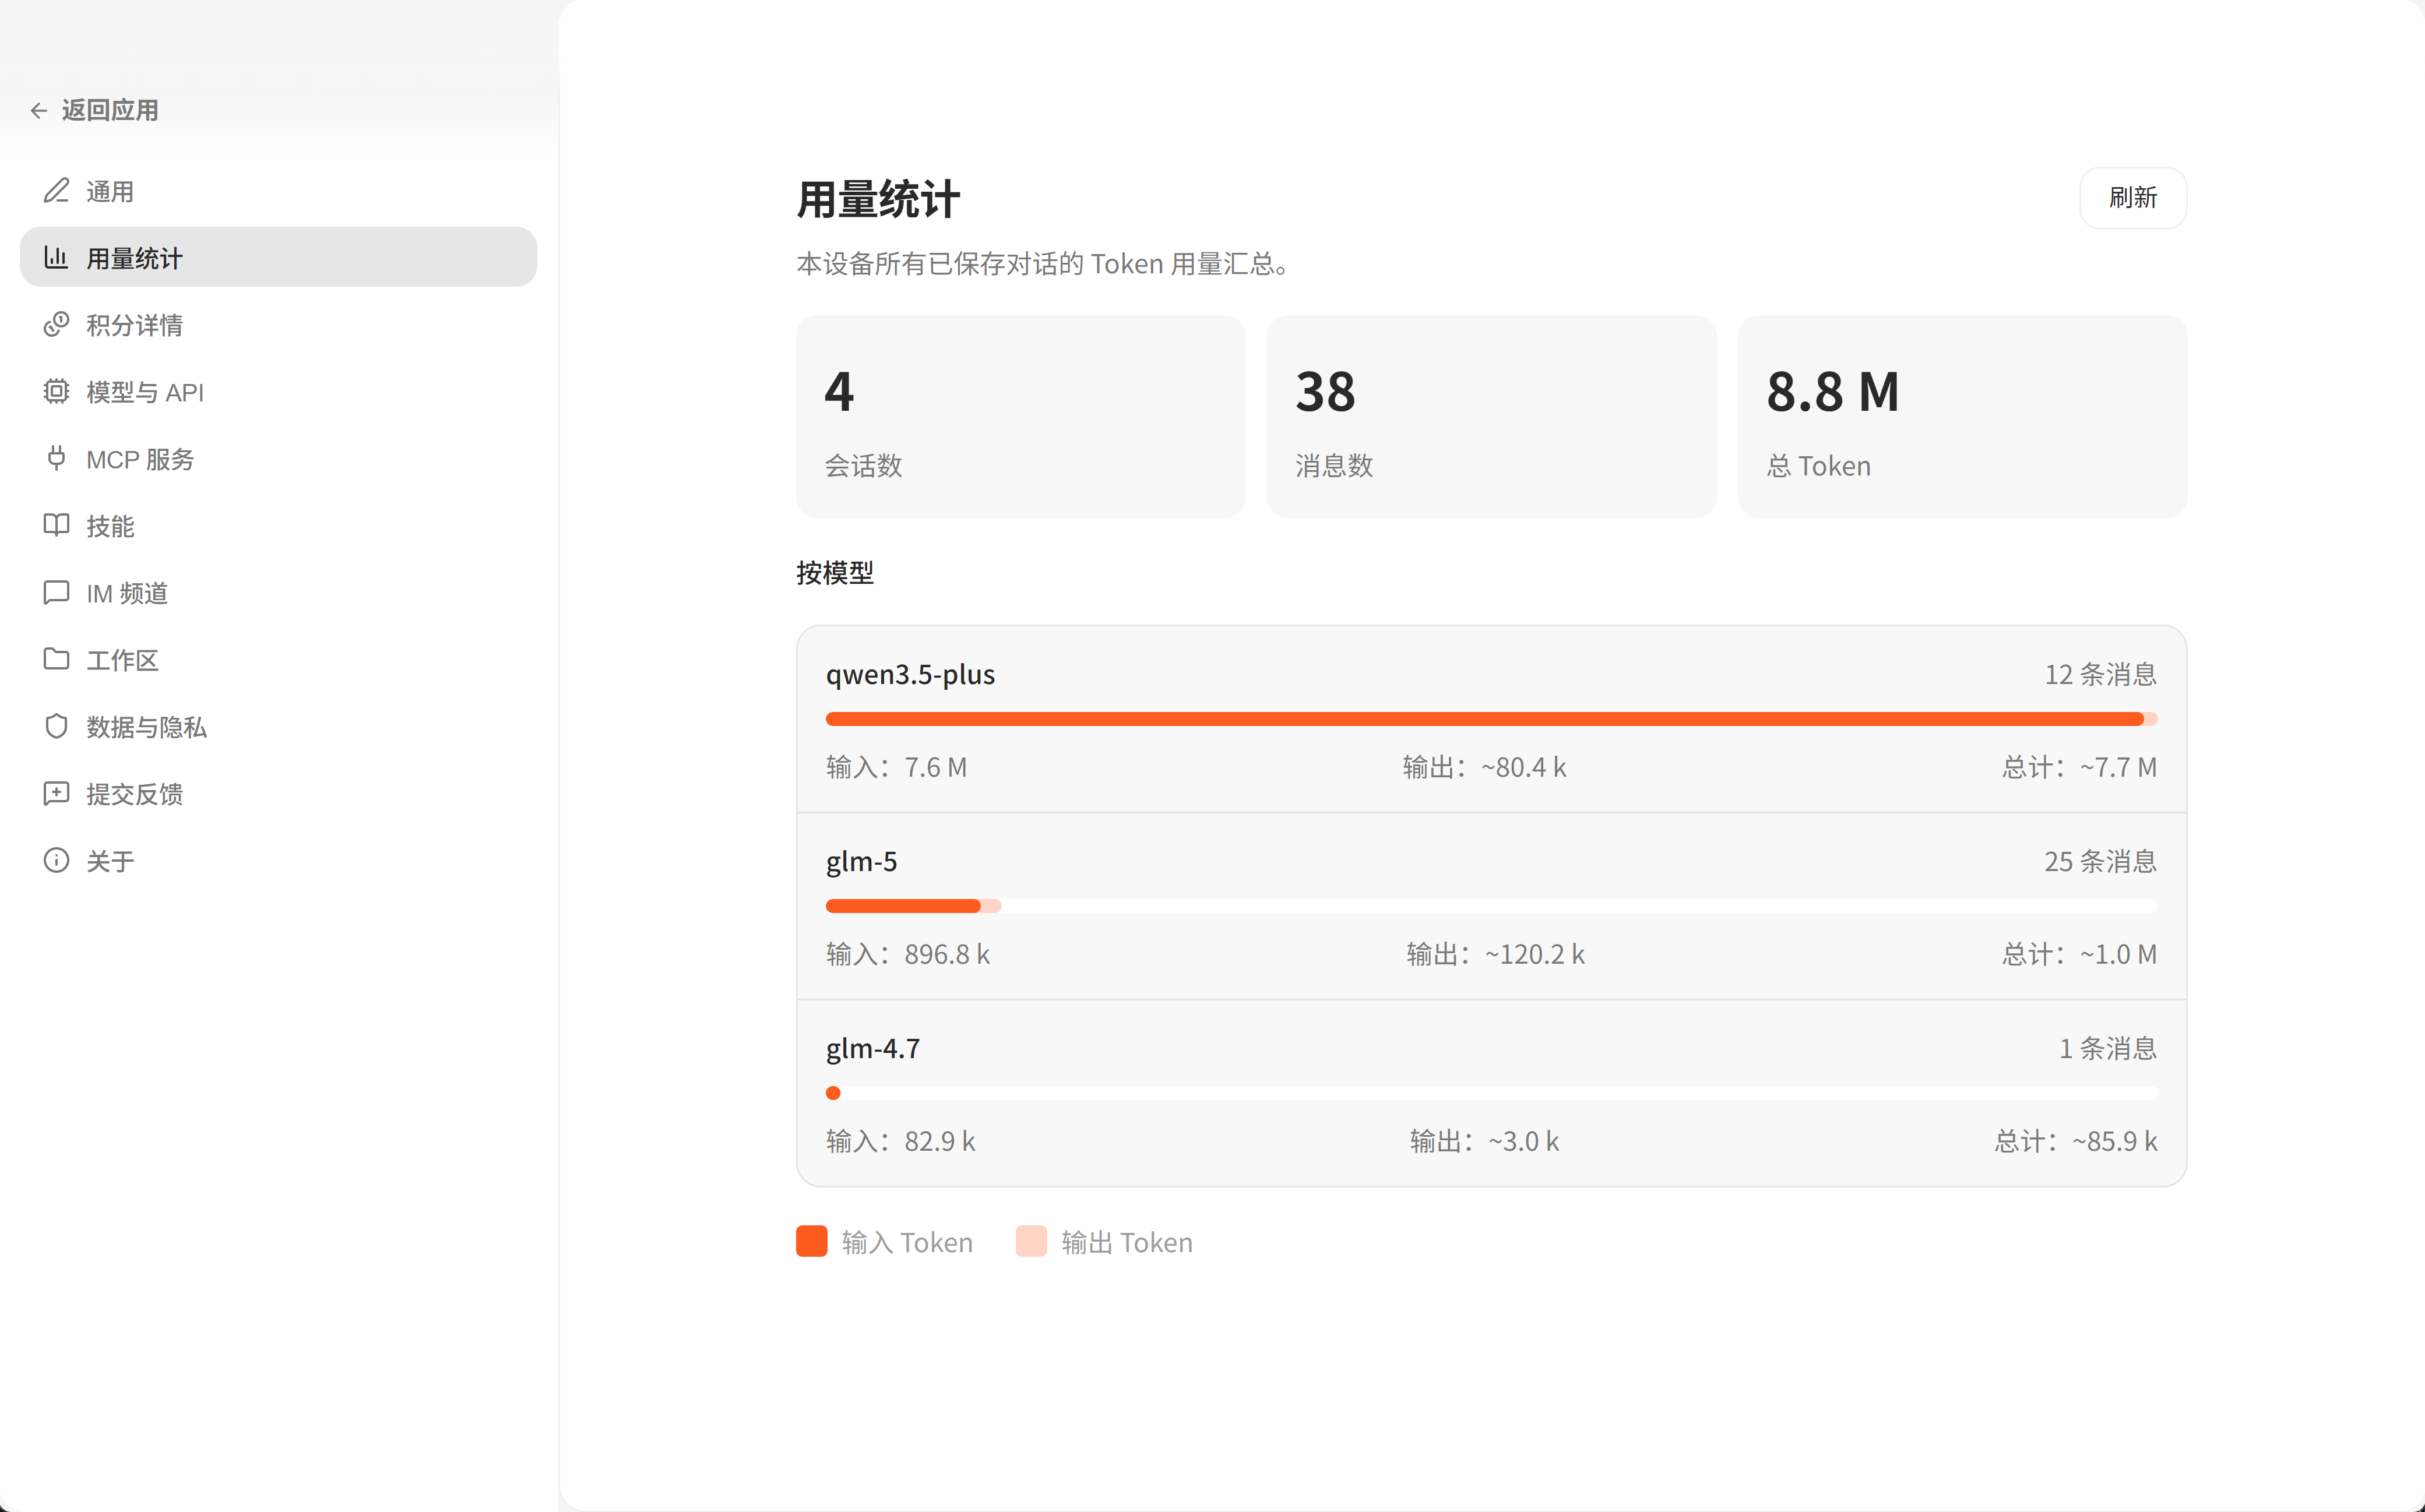
Task: Click the pencil icon for 通用
Action: click(56, 191)
